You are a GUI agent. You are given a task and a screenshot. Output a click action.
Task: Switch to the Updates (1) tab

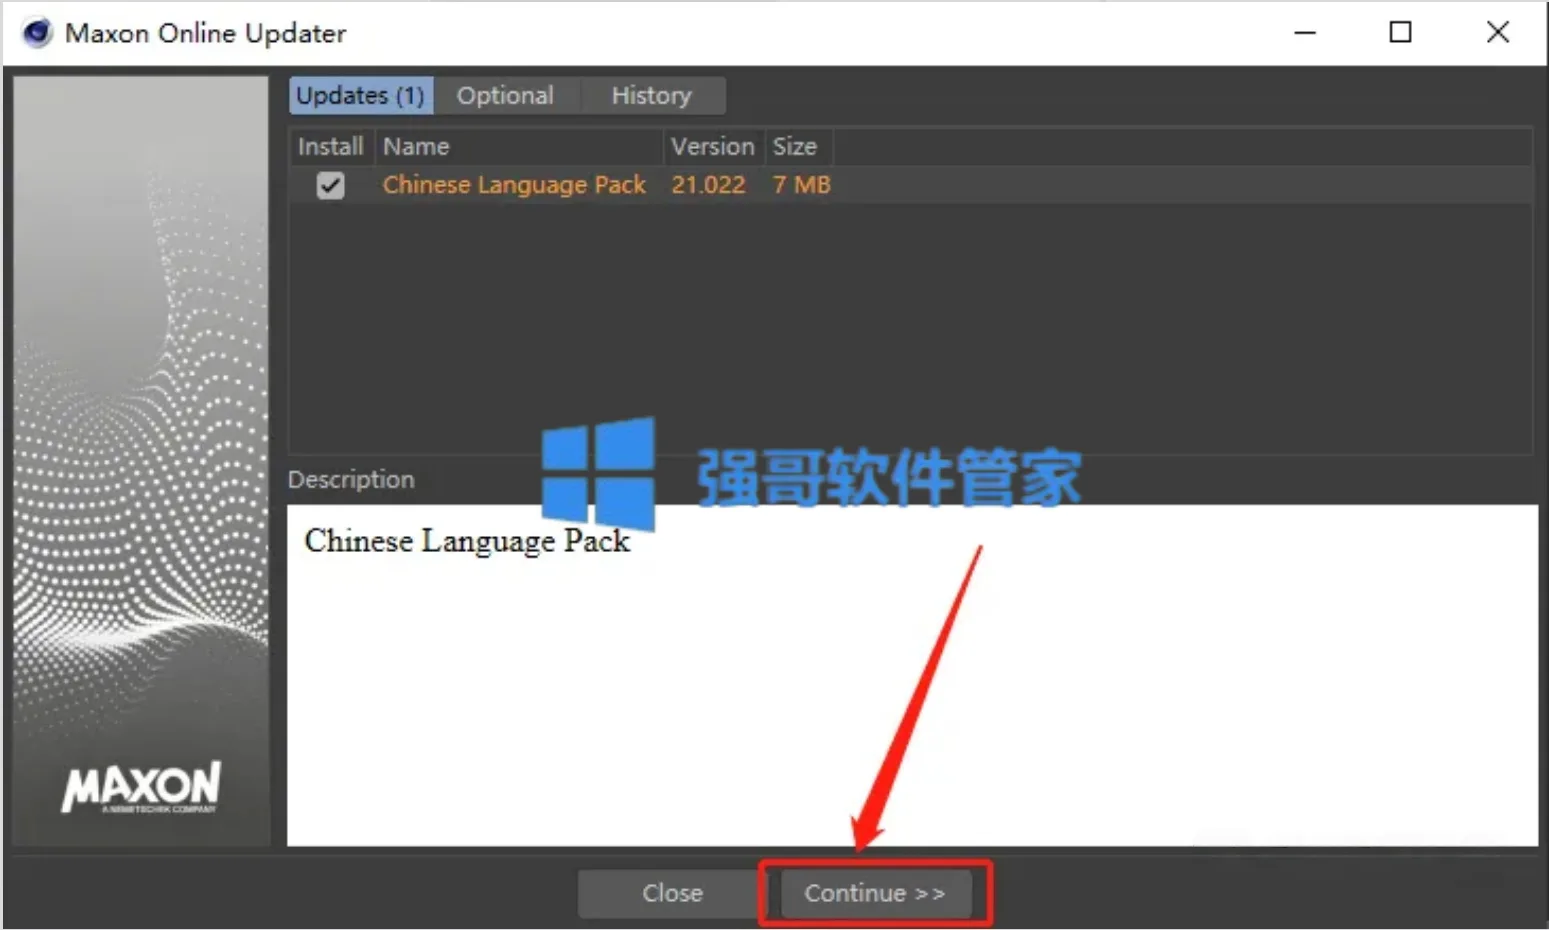coord(361,96)
